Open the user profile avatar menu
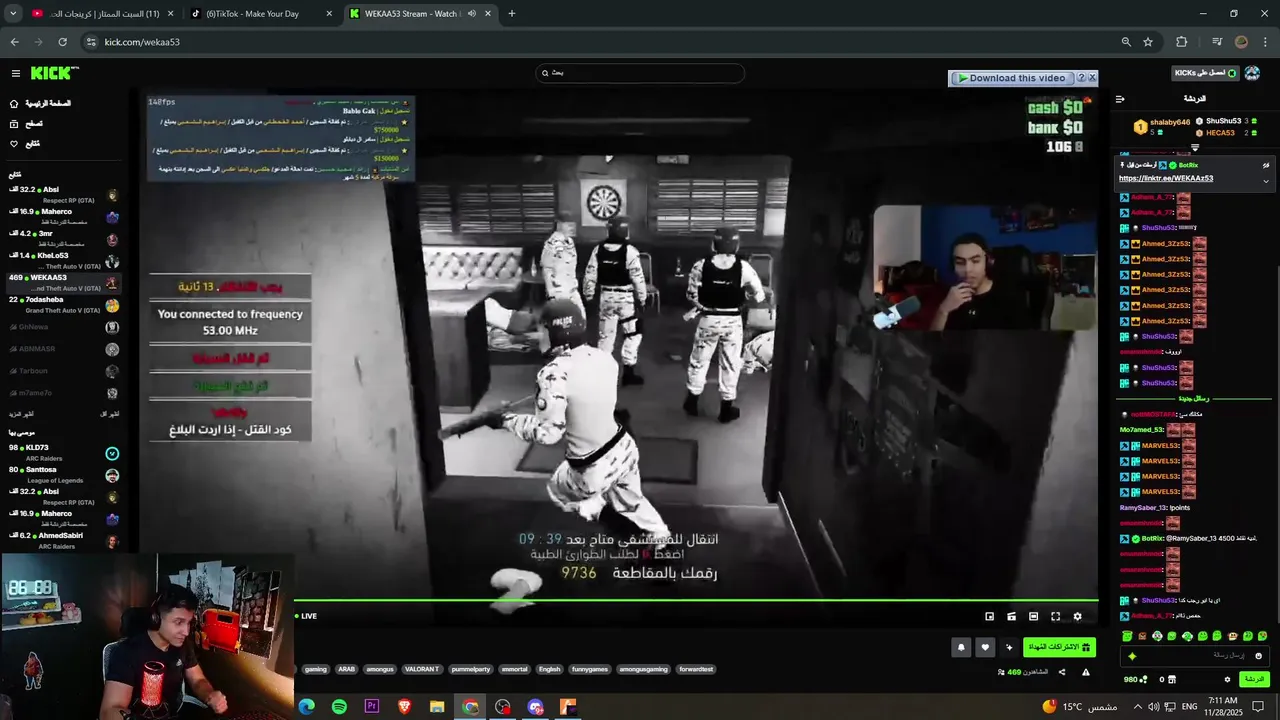Screen dimensions: 1280x720 (x=1252, y=73)
